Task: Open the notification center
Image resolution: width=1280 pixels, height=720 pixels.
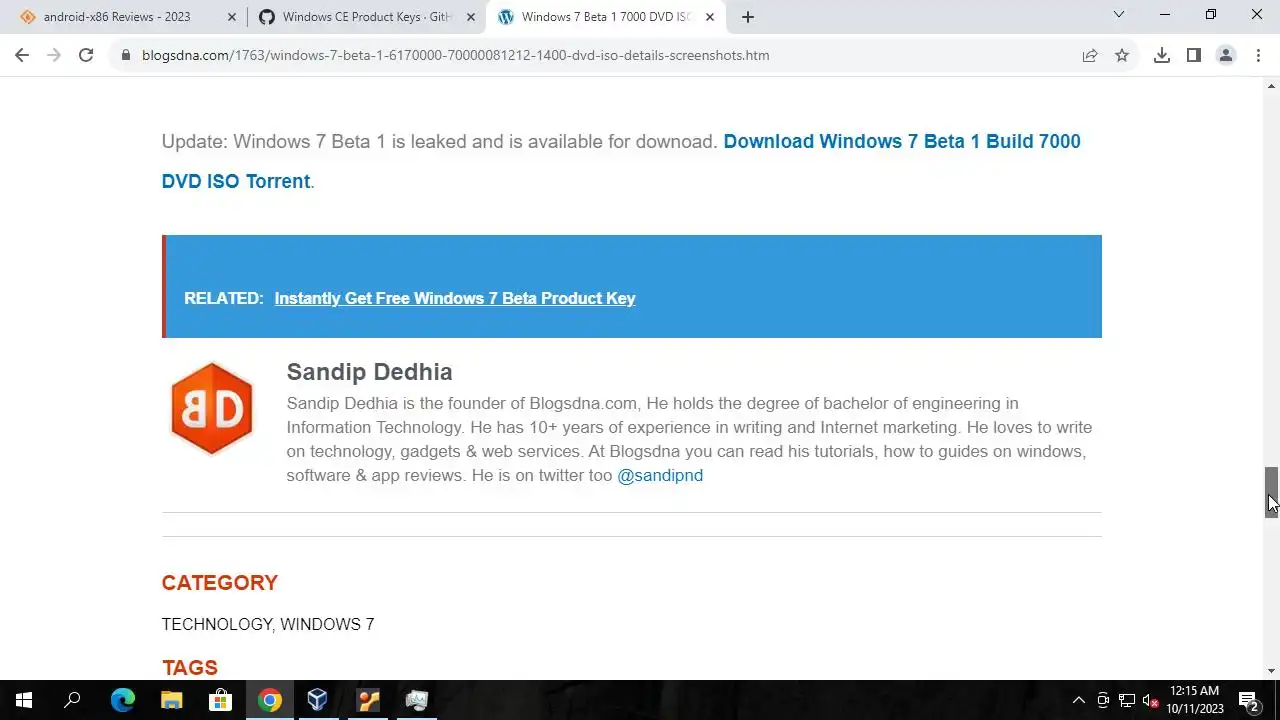Action: 1248,700
